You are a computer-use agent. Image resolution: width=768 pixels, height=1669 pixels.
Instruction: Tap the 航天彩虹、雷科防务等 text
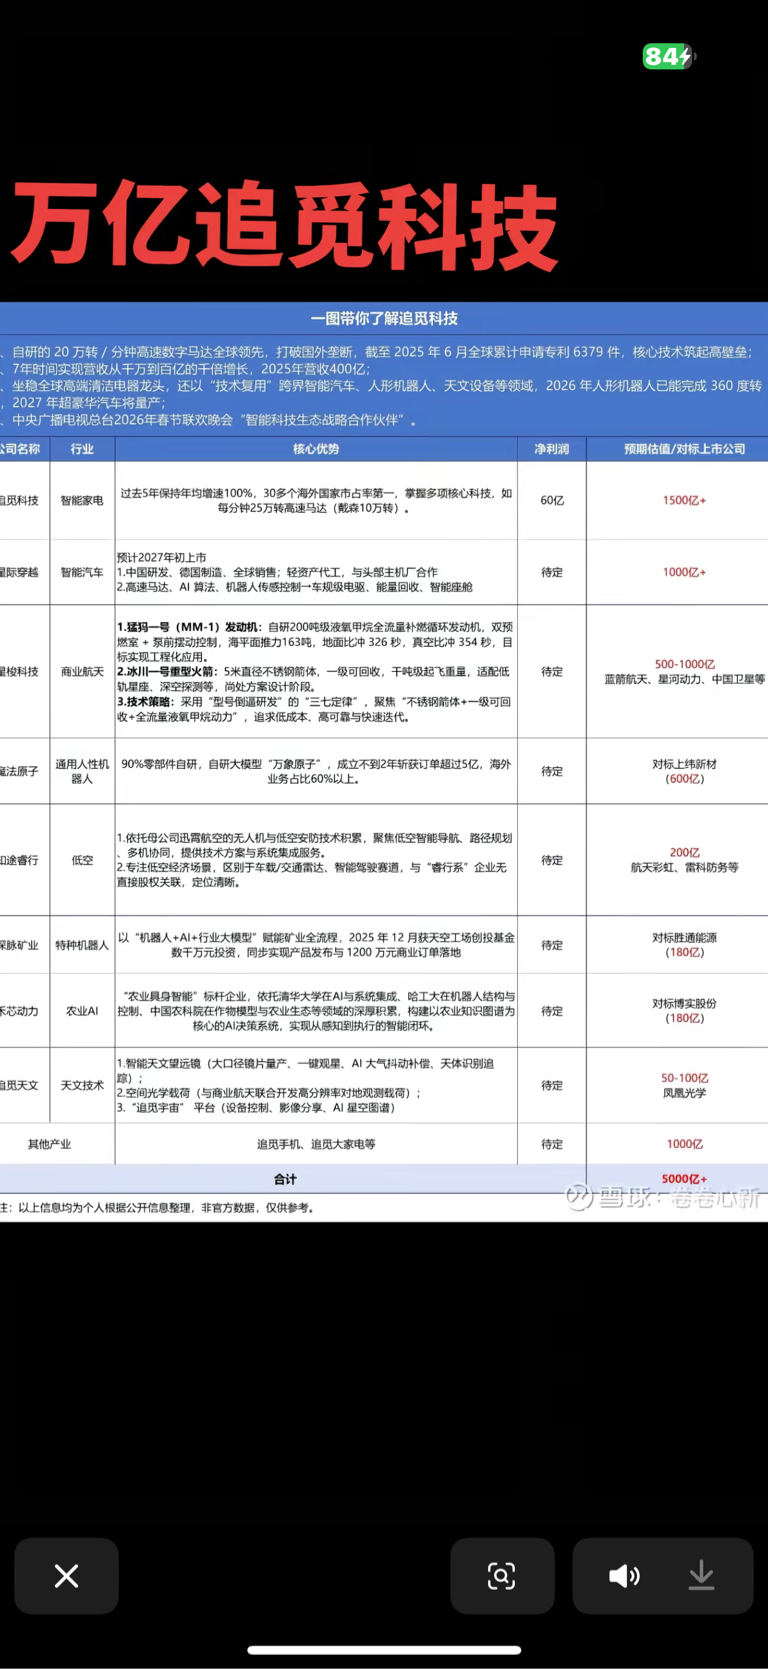pos(685,868)
